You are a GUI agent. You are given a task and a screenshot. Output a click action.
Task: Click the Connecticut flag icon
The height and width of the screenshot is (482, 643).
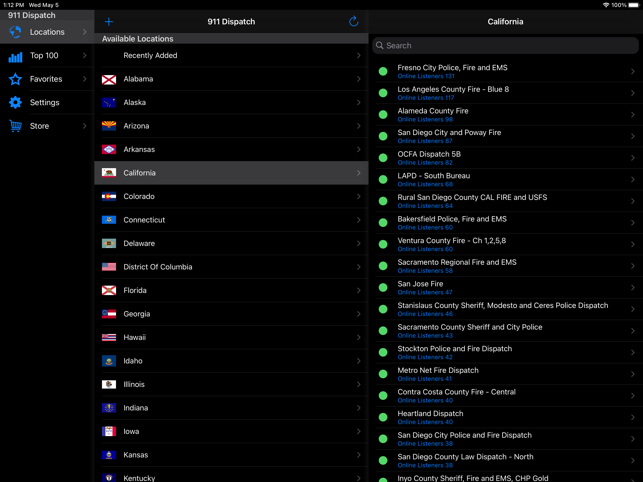tap(109, 220)
